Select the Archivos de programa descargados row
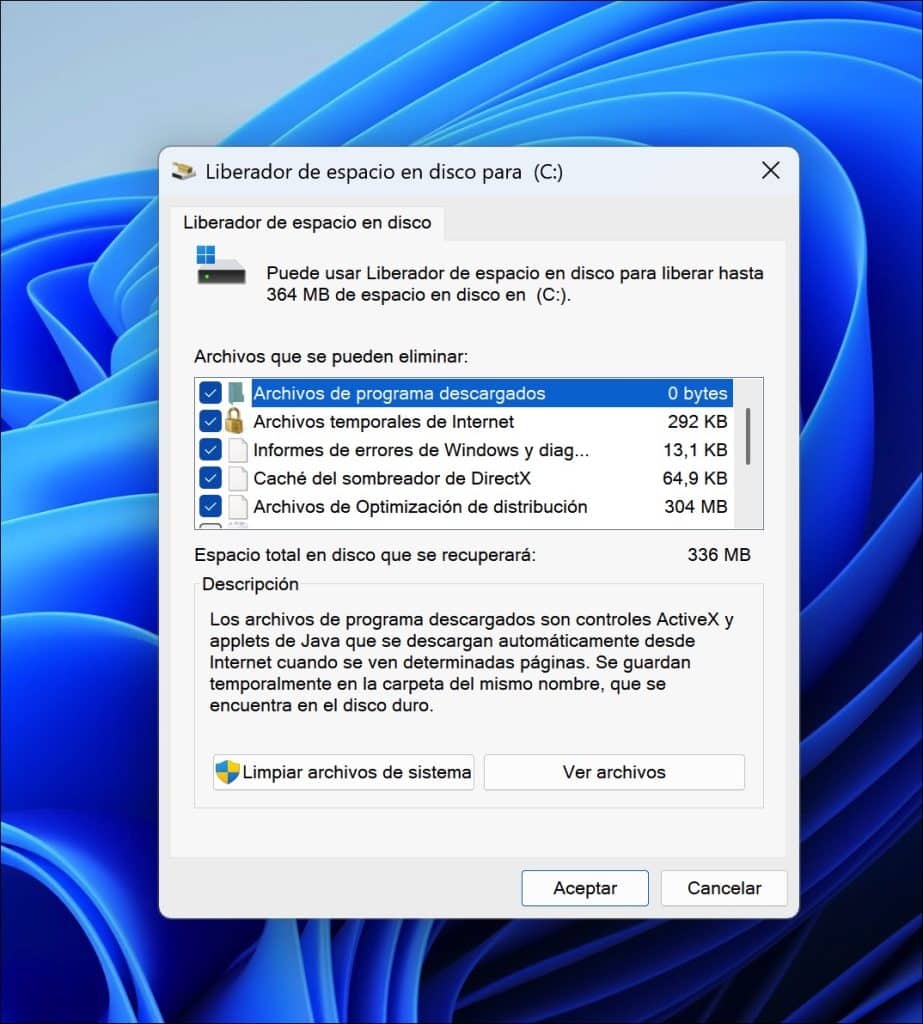923x1024 pixels. pyautogui.click(x=464, y=393)
